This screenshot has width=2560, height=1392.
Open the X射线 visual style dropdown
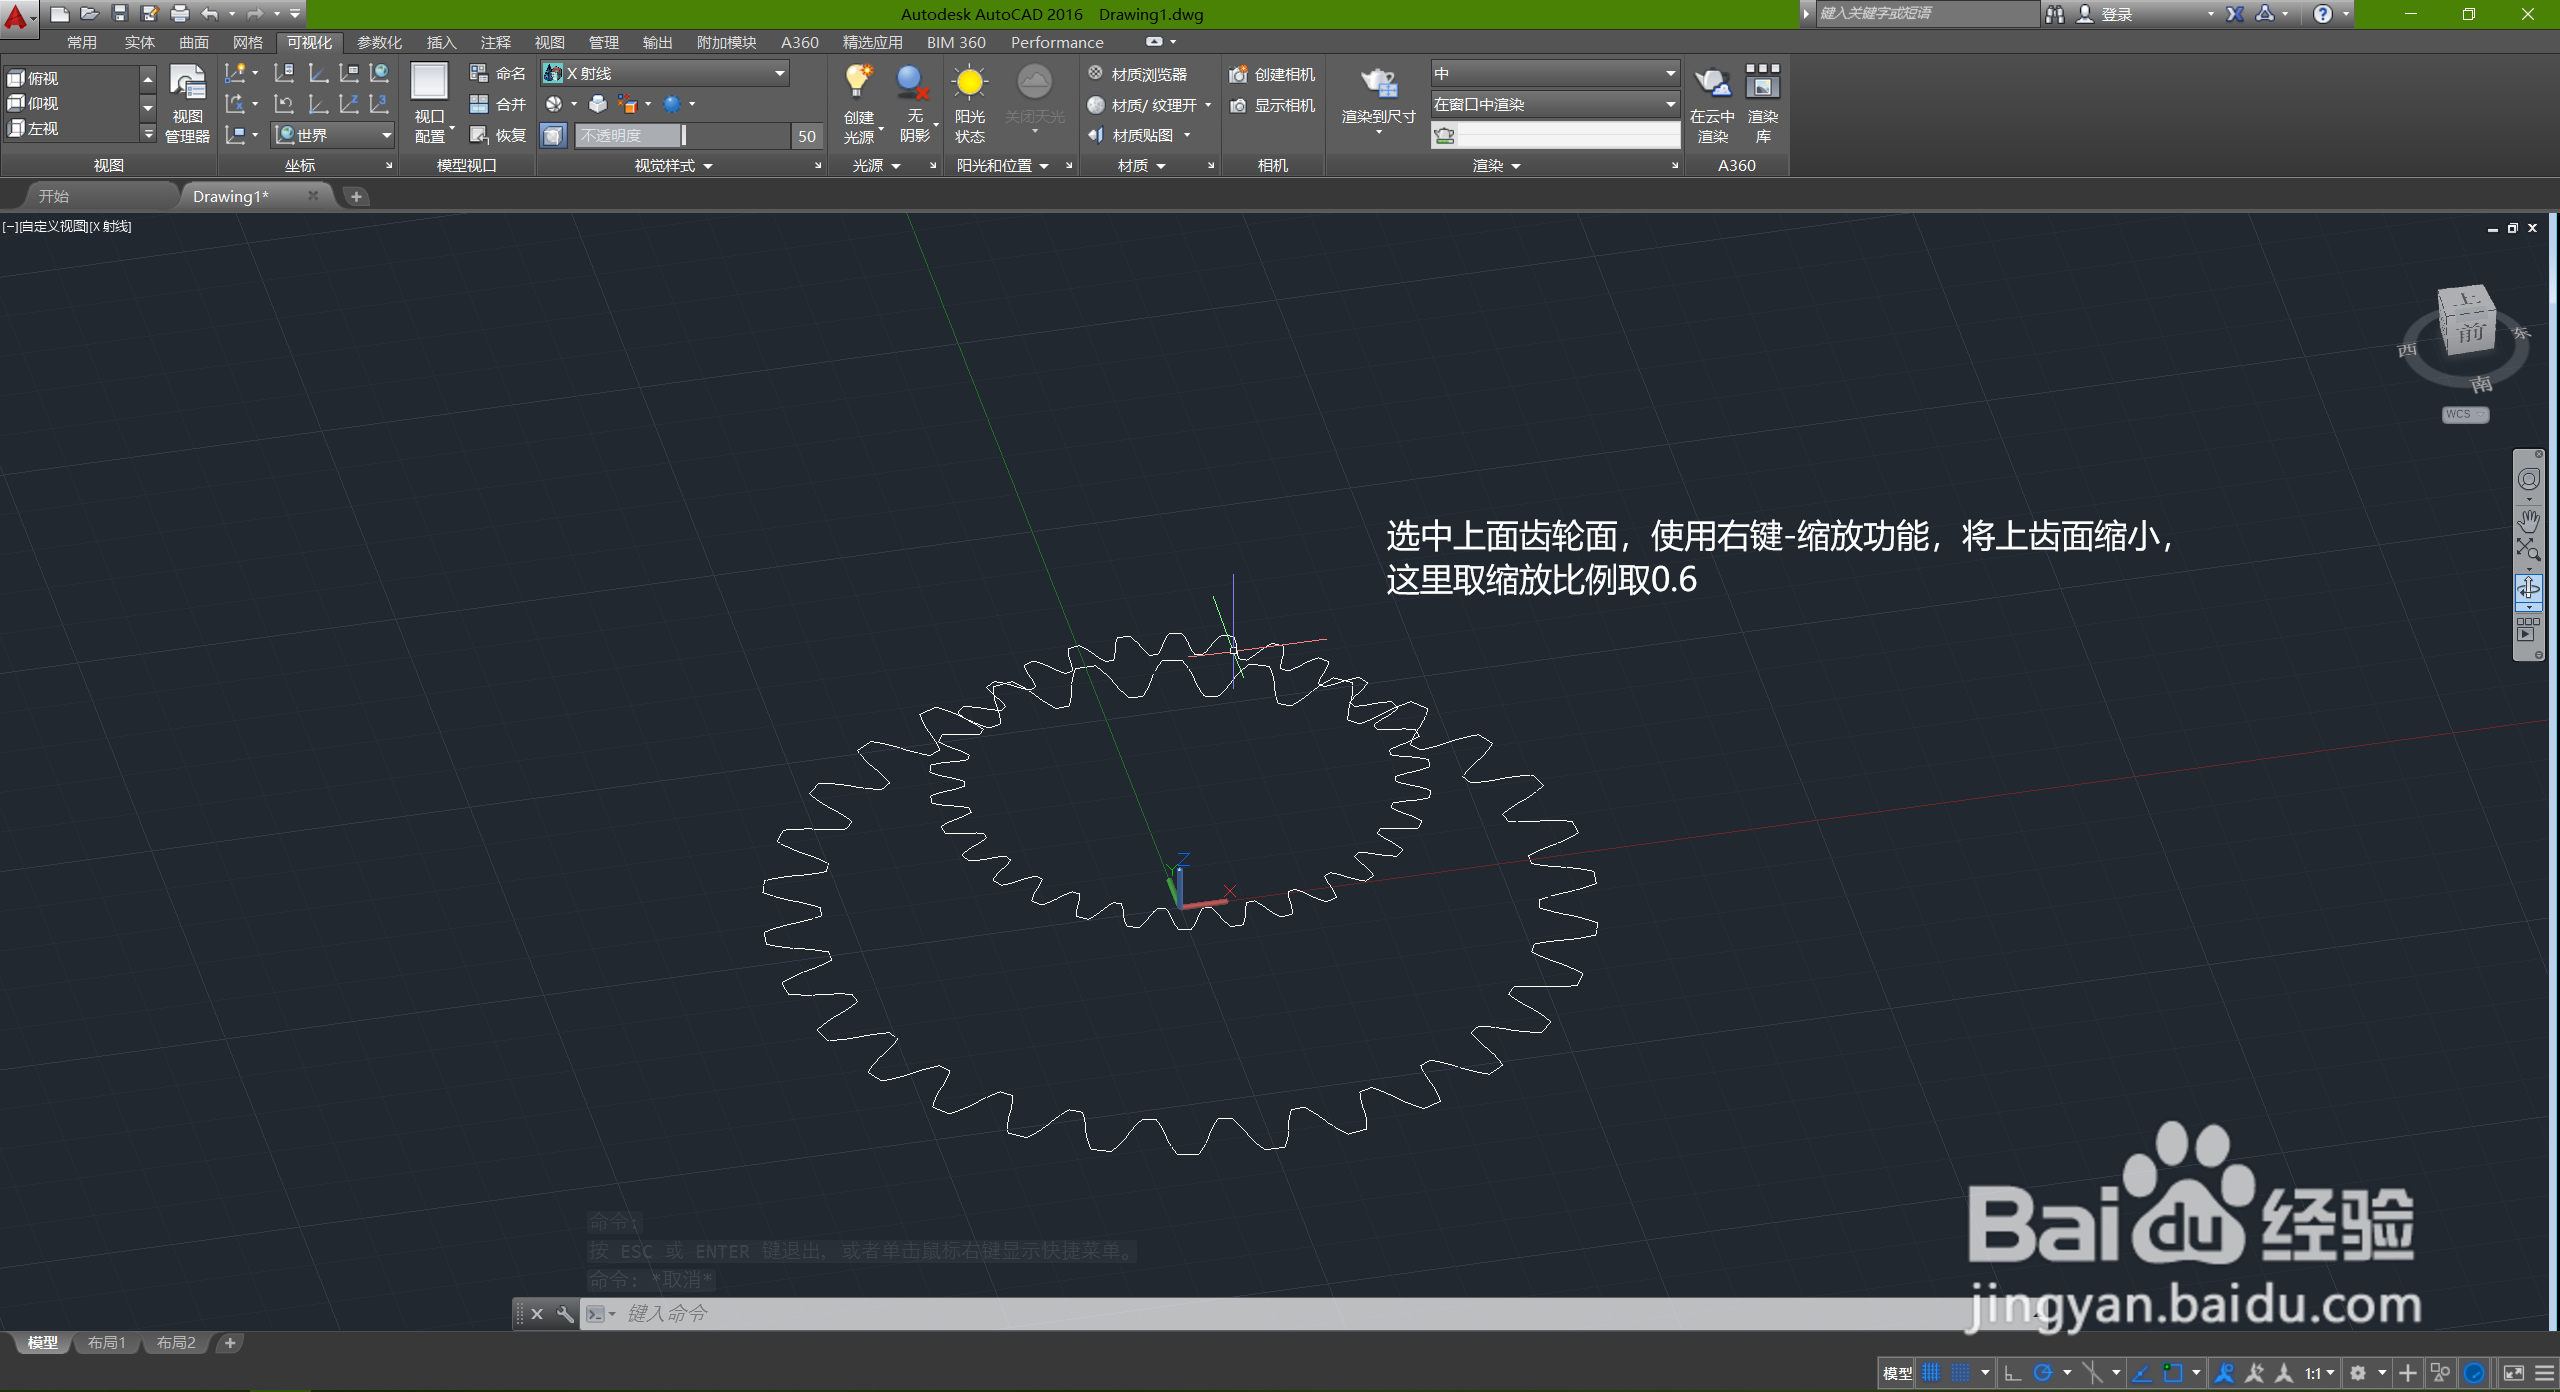[x=779, y=73]
